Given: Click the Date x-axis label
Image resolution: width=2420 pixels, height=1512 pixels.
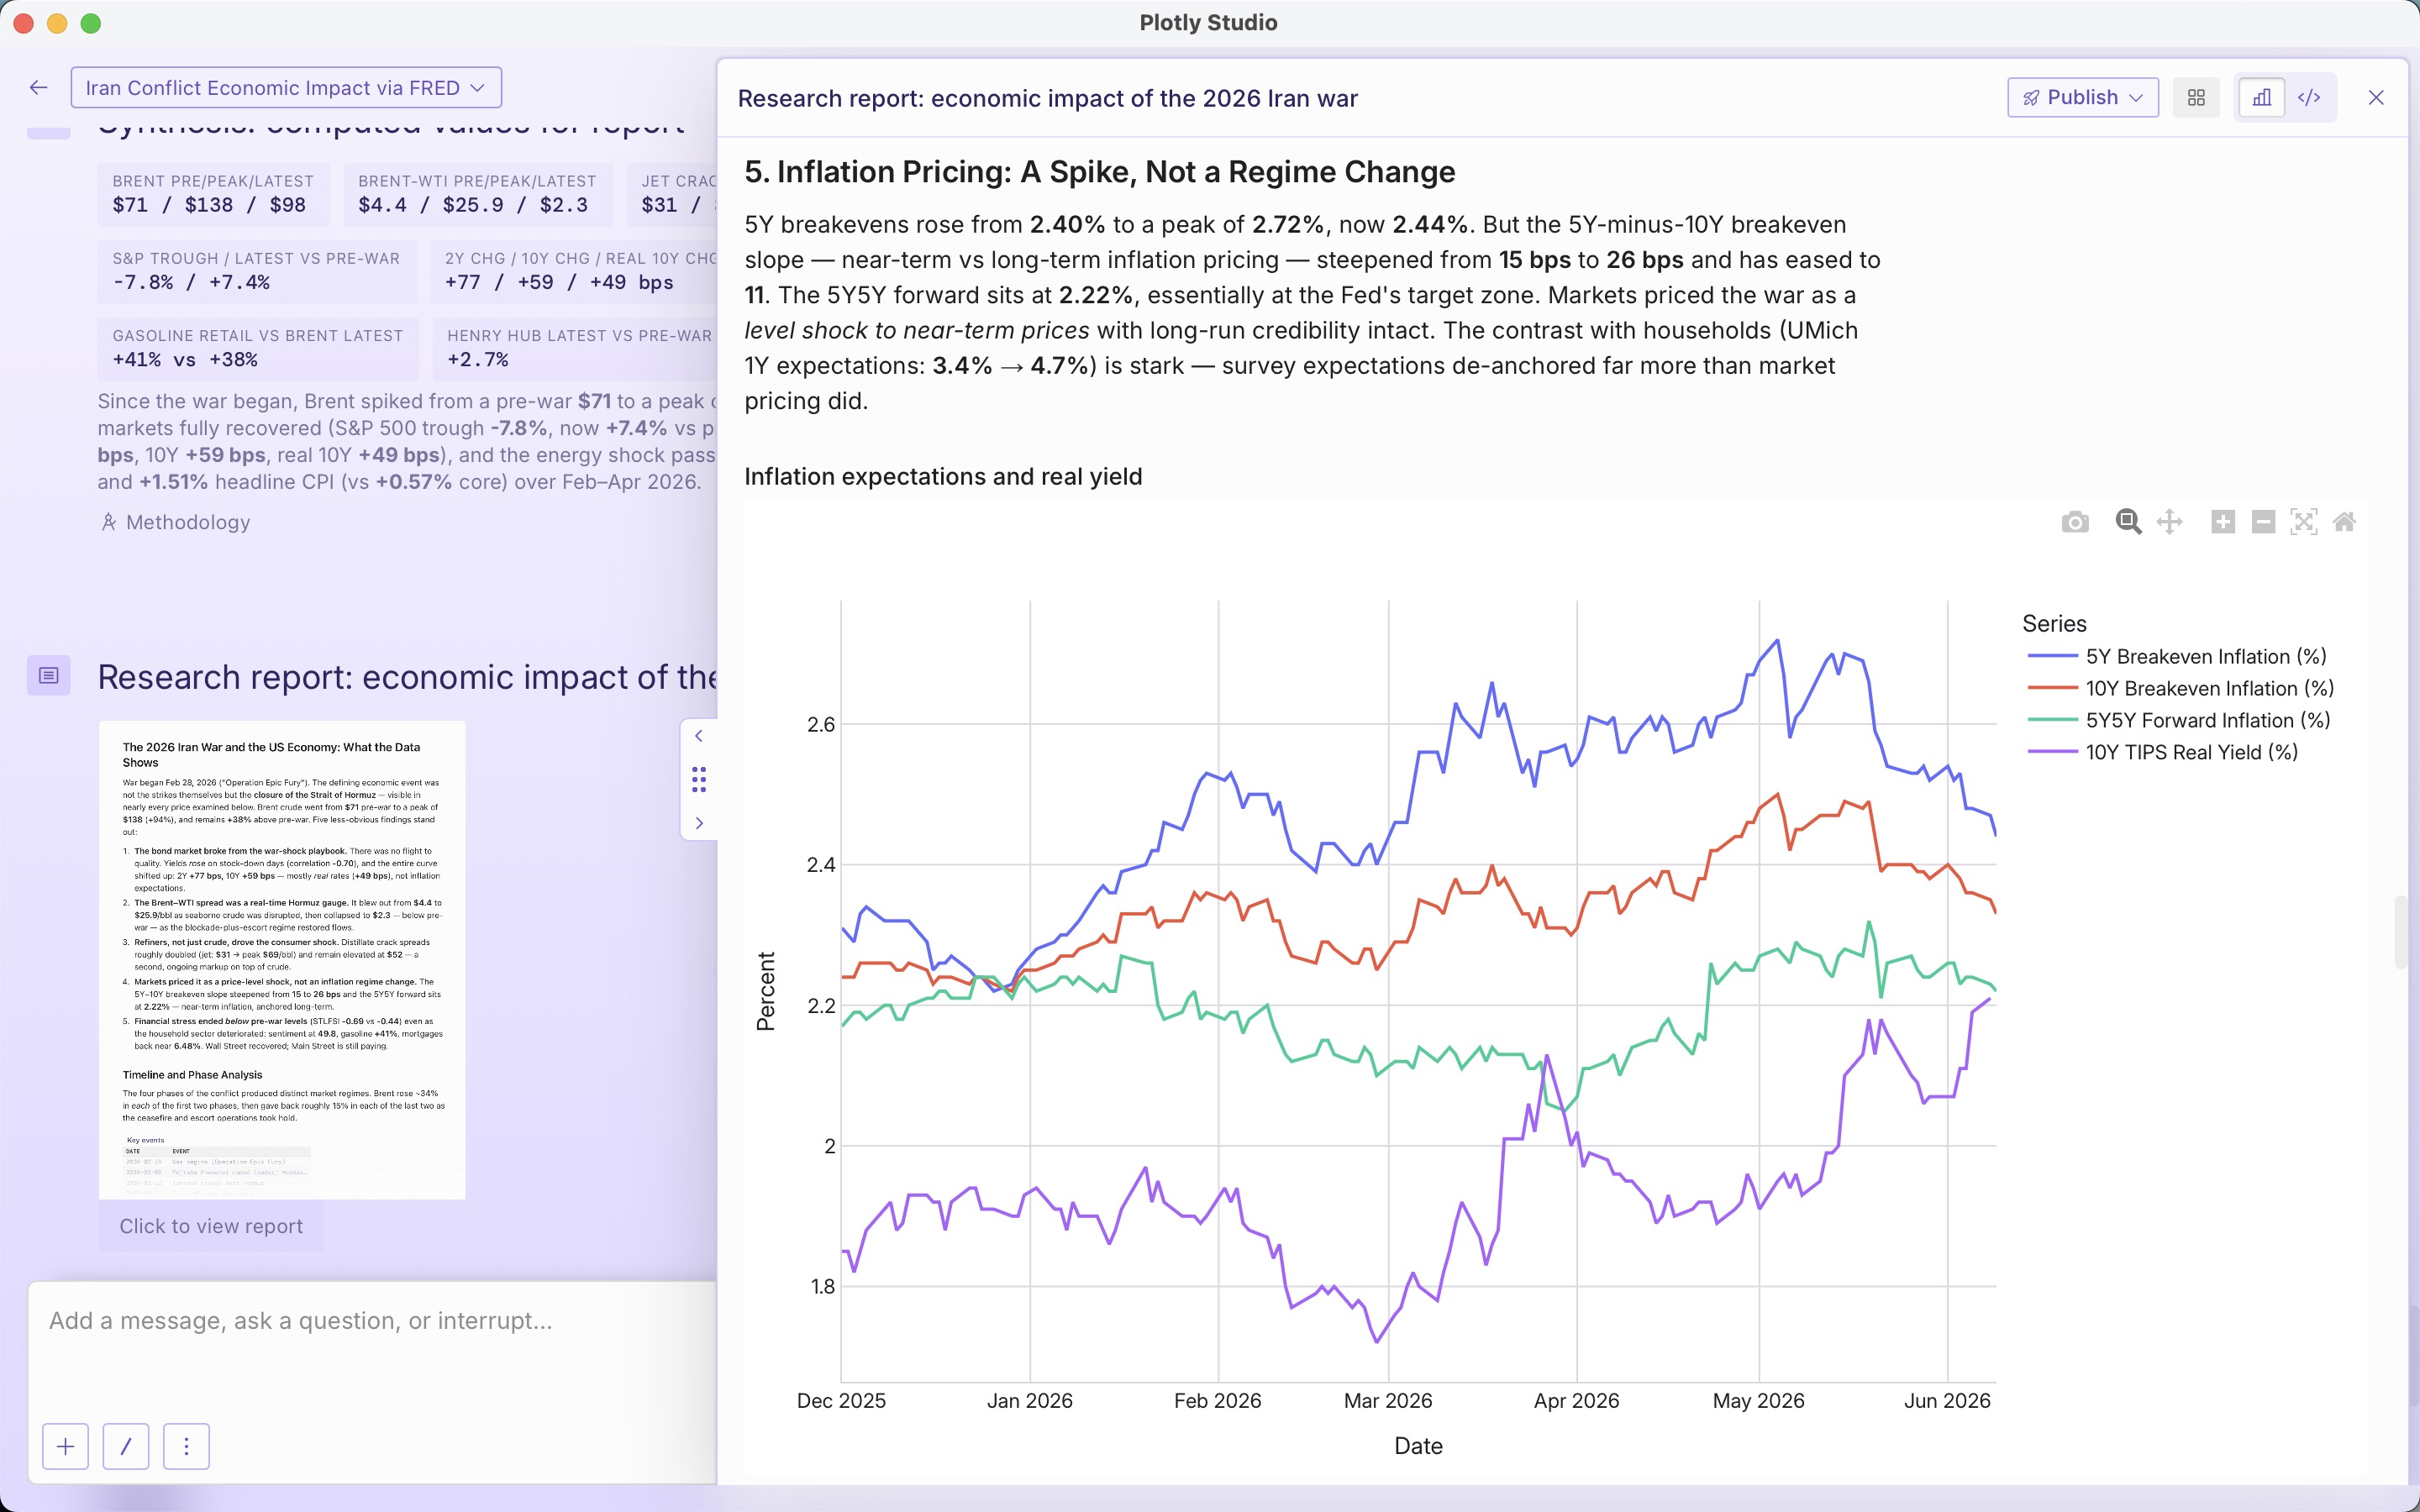Looking at the screenshot, I should pyautogui.click(x=1418, y=1446).
